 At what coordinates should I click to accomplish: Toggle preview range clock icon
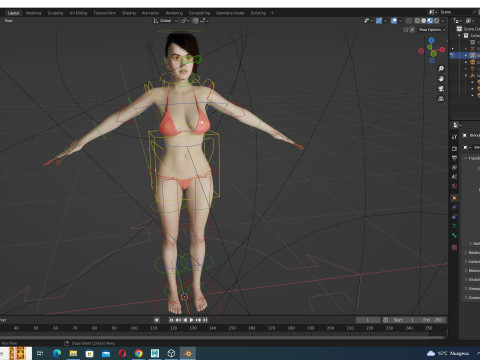[386, 320]
